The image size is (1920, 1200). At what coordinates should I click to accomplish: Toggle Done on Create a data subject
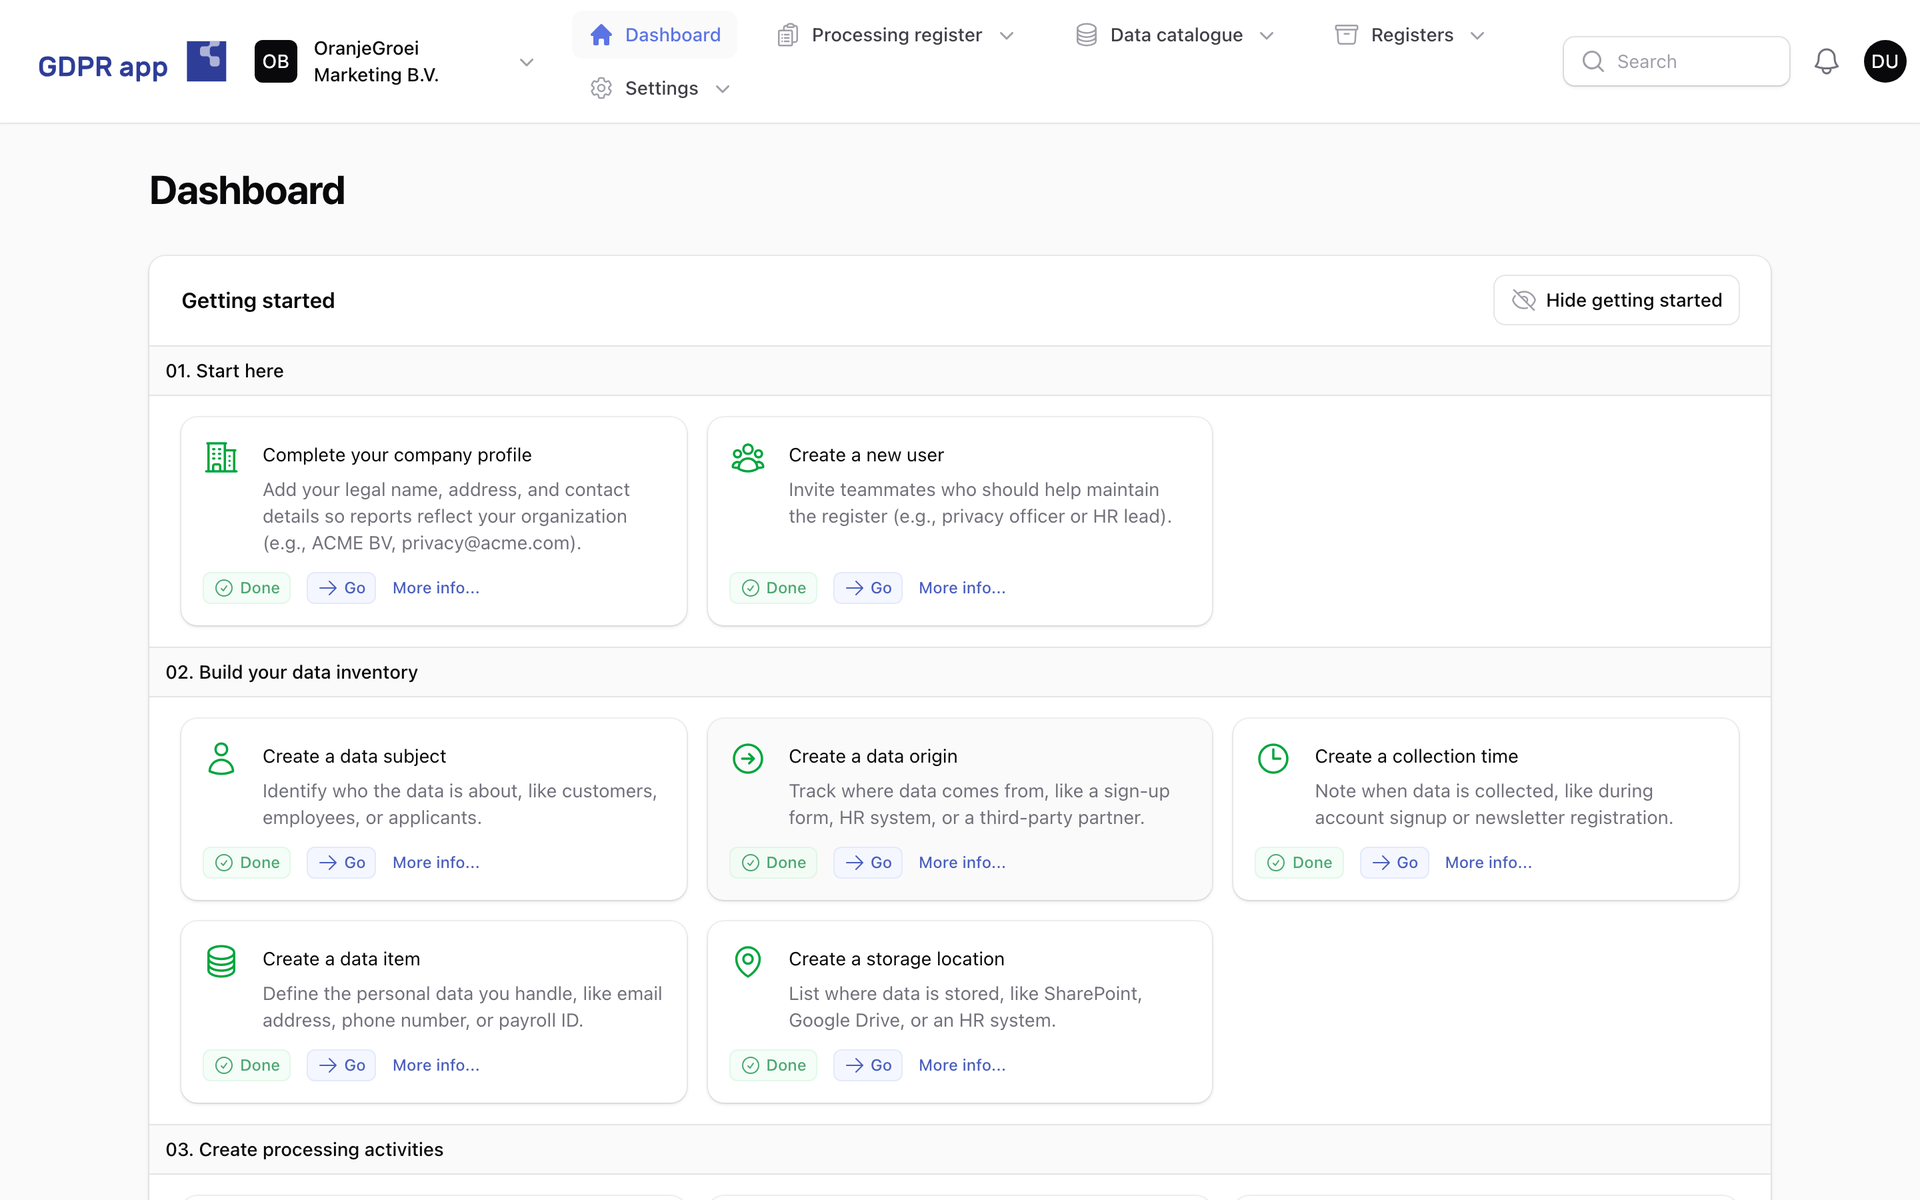click(x=247, y=862)
